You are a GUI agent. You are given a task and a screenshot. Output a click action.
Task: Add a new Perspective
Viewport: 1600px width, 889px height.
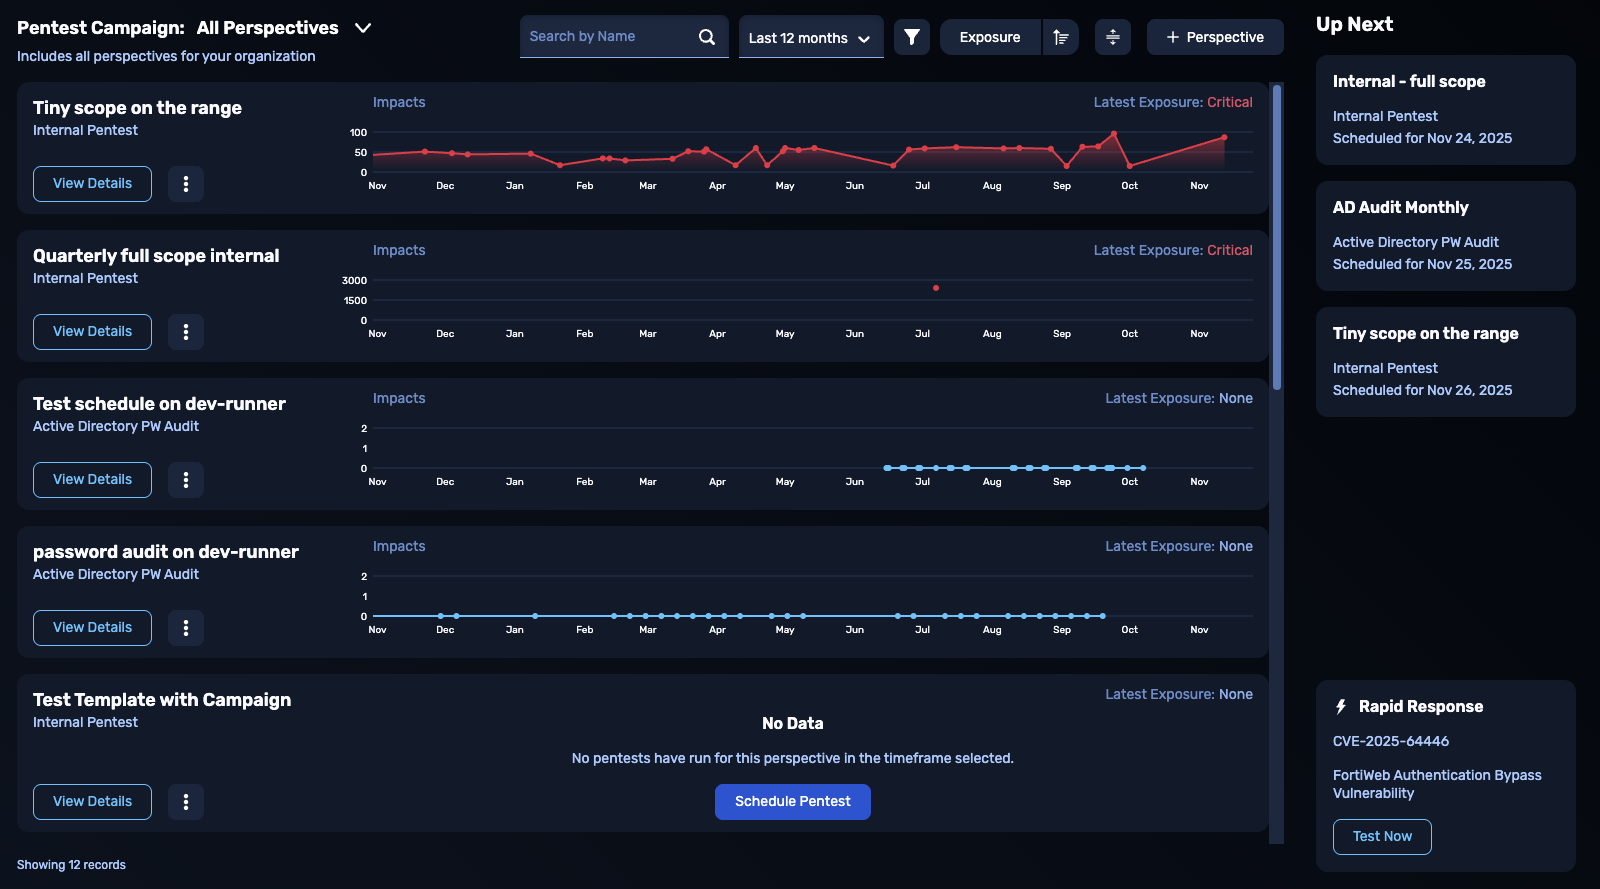point(1215,37)
